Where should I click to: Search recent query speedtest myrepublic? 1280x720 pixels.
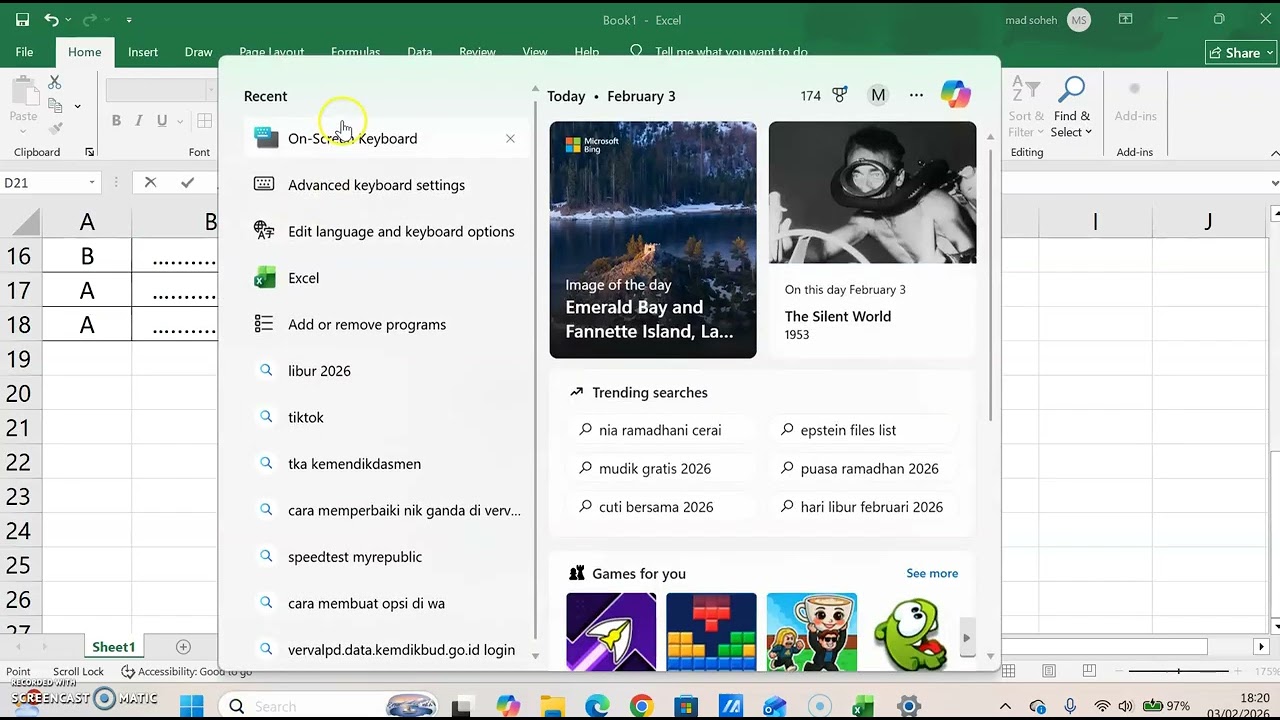pos(385,557)
